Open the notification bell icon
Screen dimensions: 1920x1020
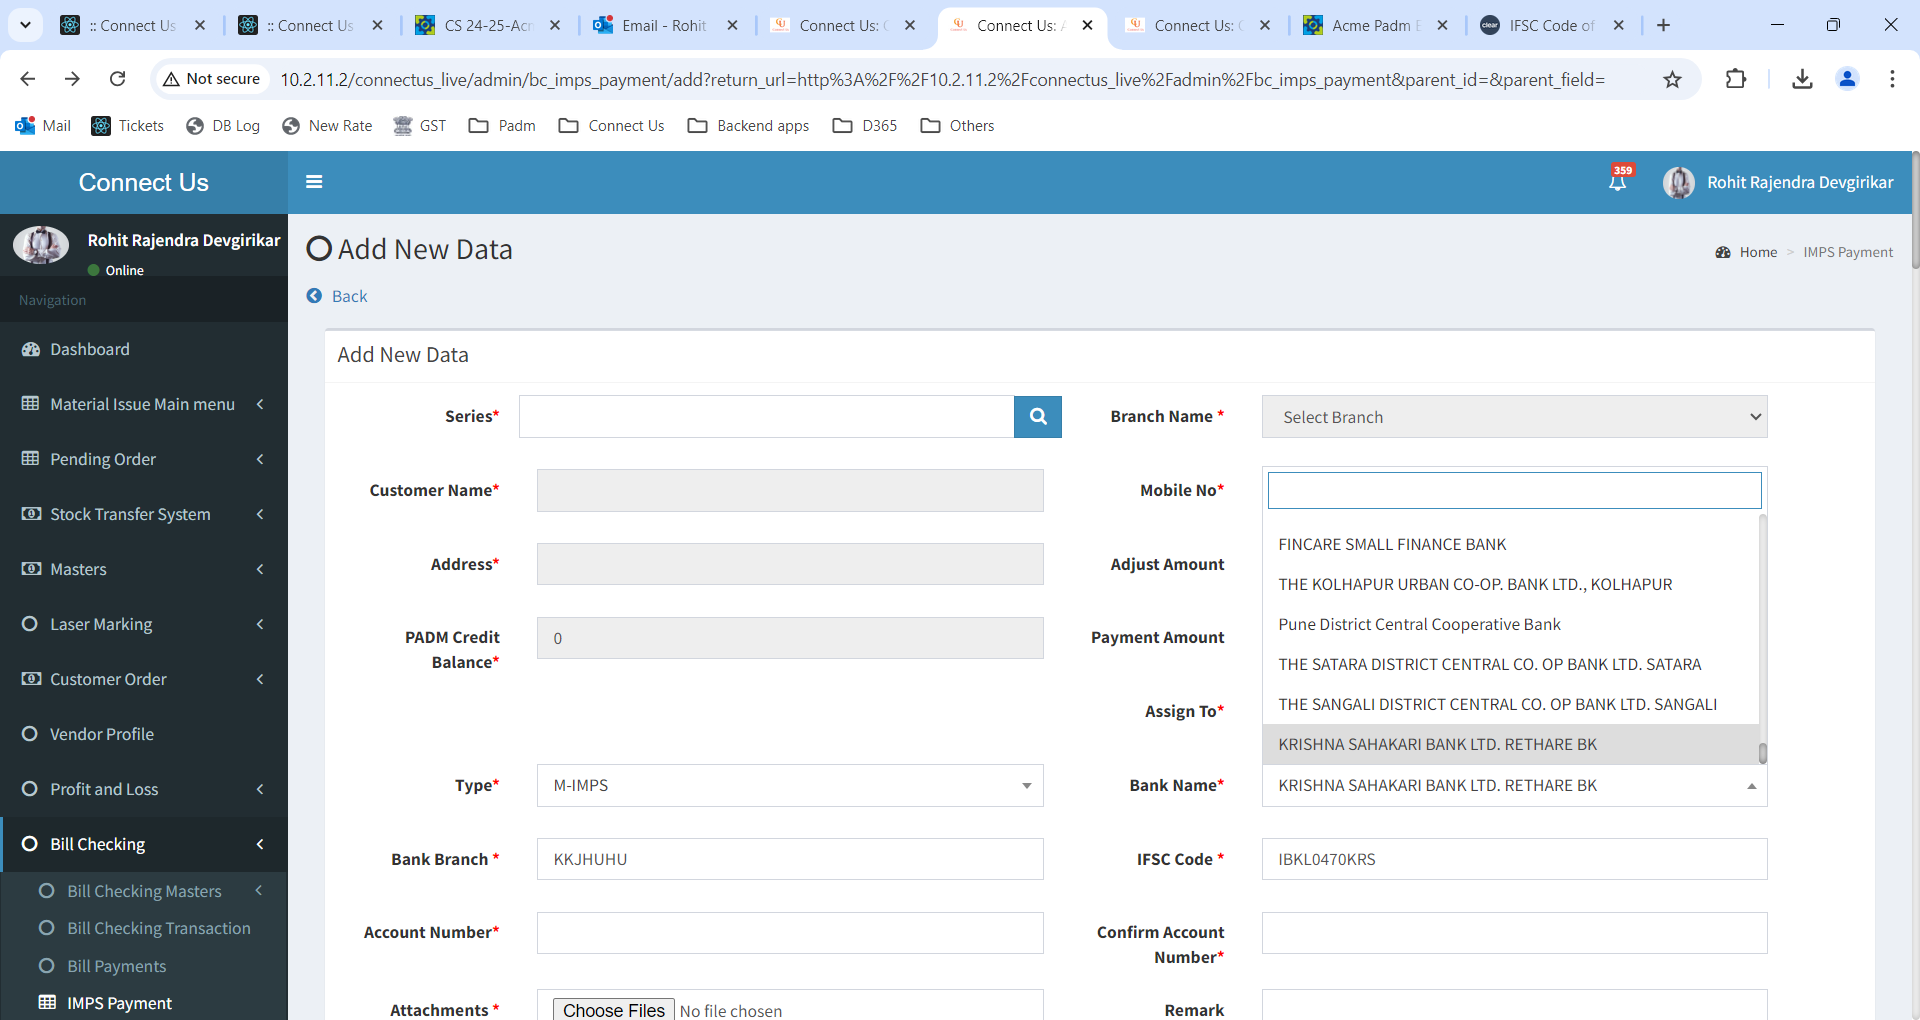click(x=1617, y=182)
